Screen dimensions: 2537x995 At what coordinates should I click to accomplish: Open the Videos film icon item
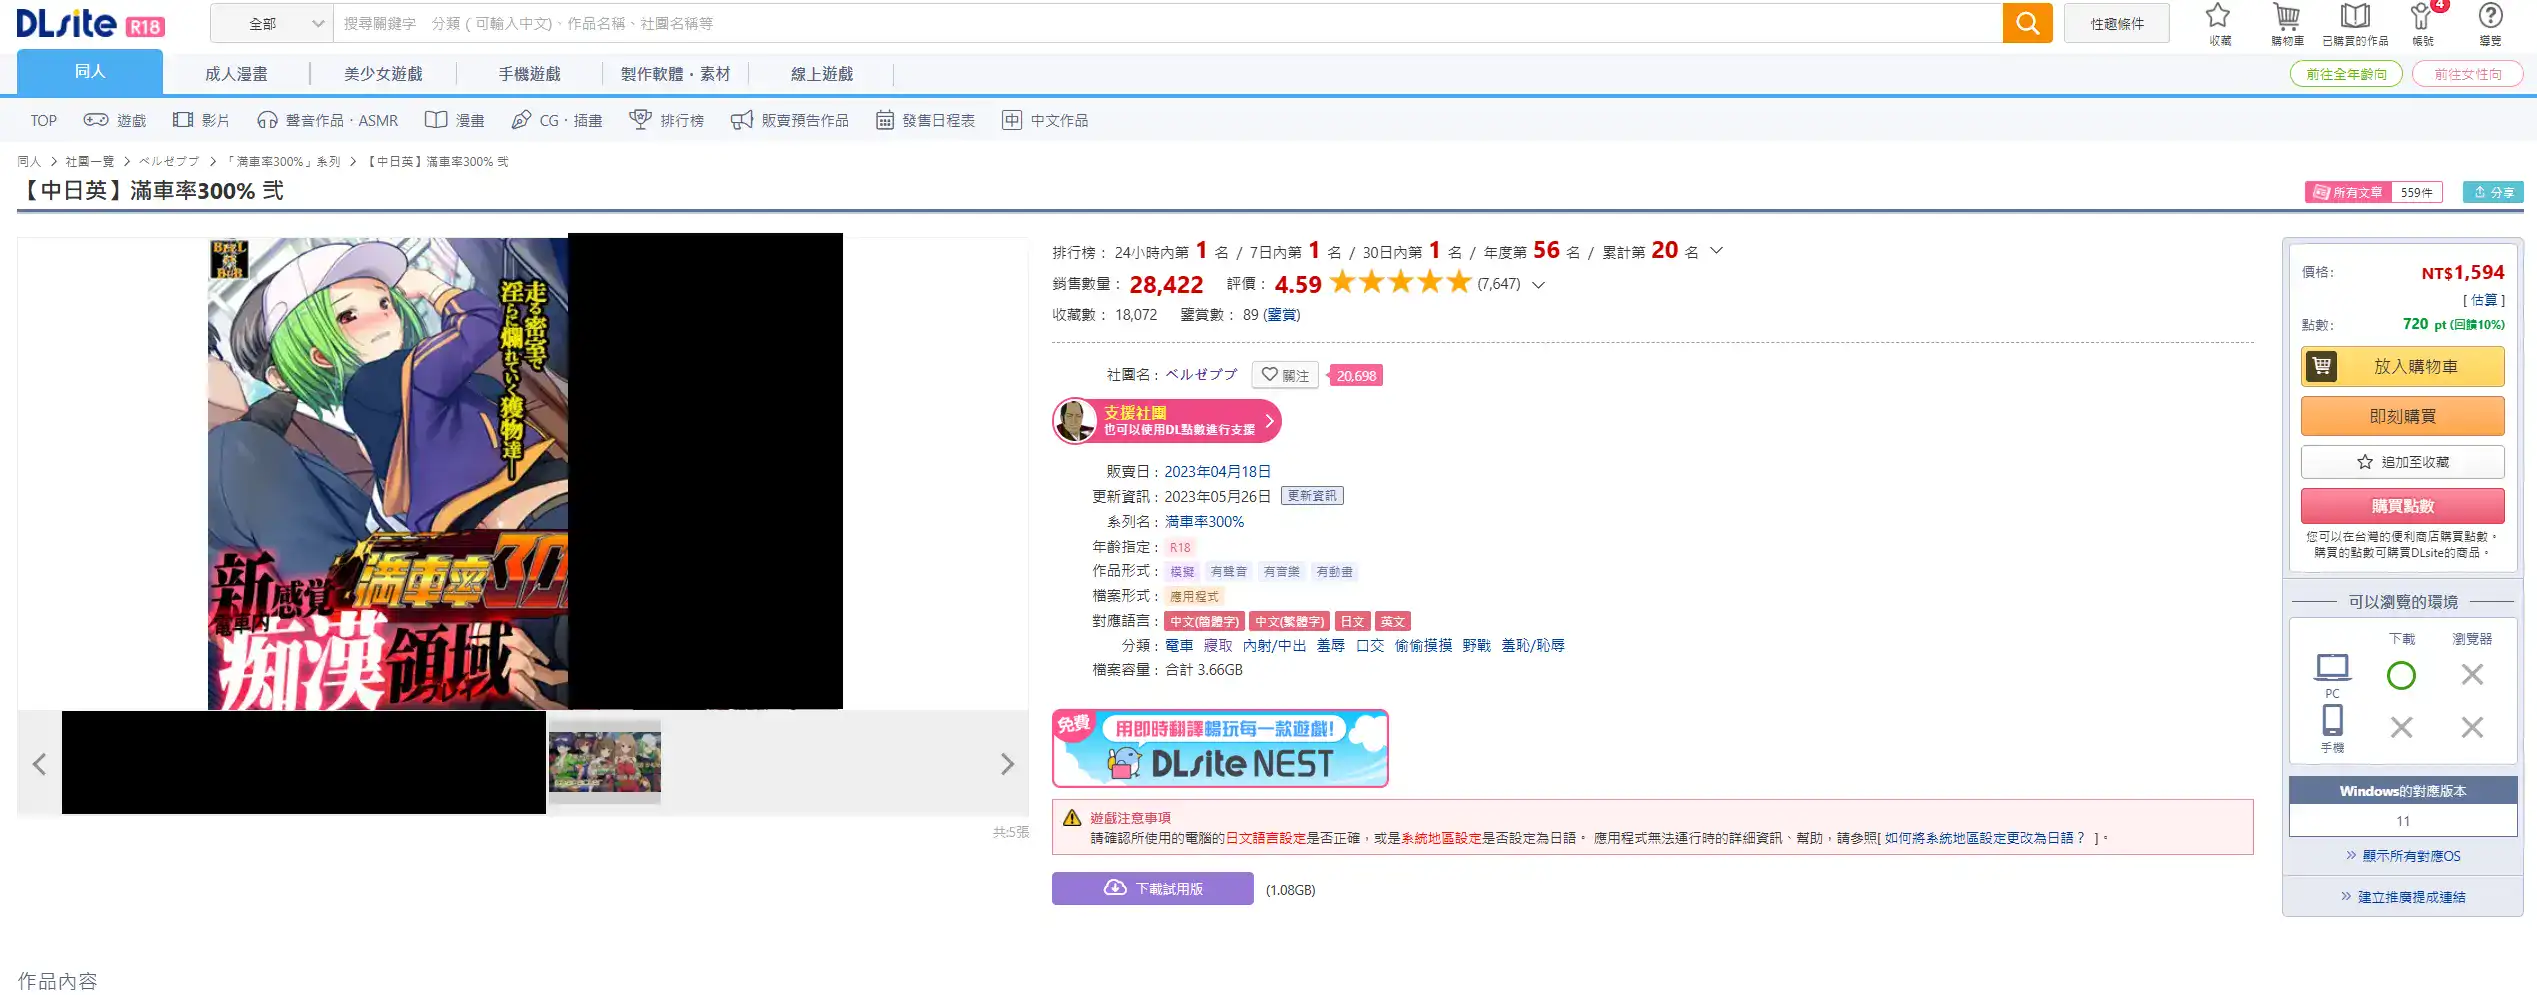[x=201, y=120]
